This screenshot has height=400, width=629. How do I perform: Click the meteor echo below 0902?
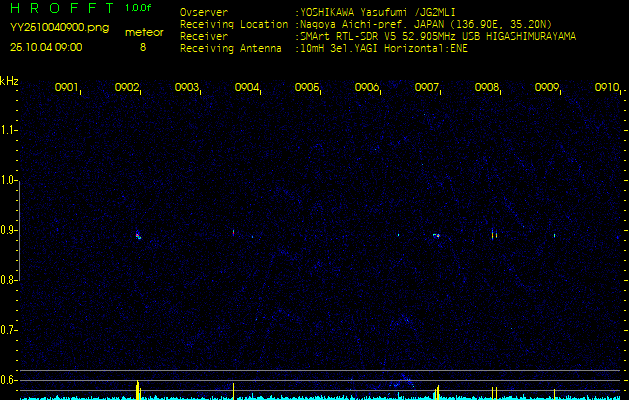coord(138,237)
